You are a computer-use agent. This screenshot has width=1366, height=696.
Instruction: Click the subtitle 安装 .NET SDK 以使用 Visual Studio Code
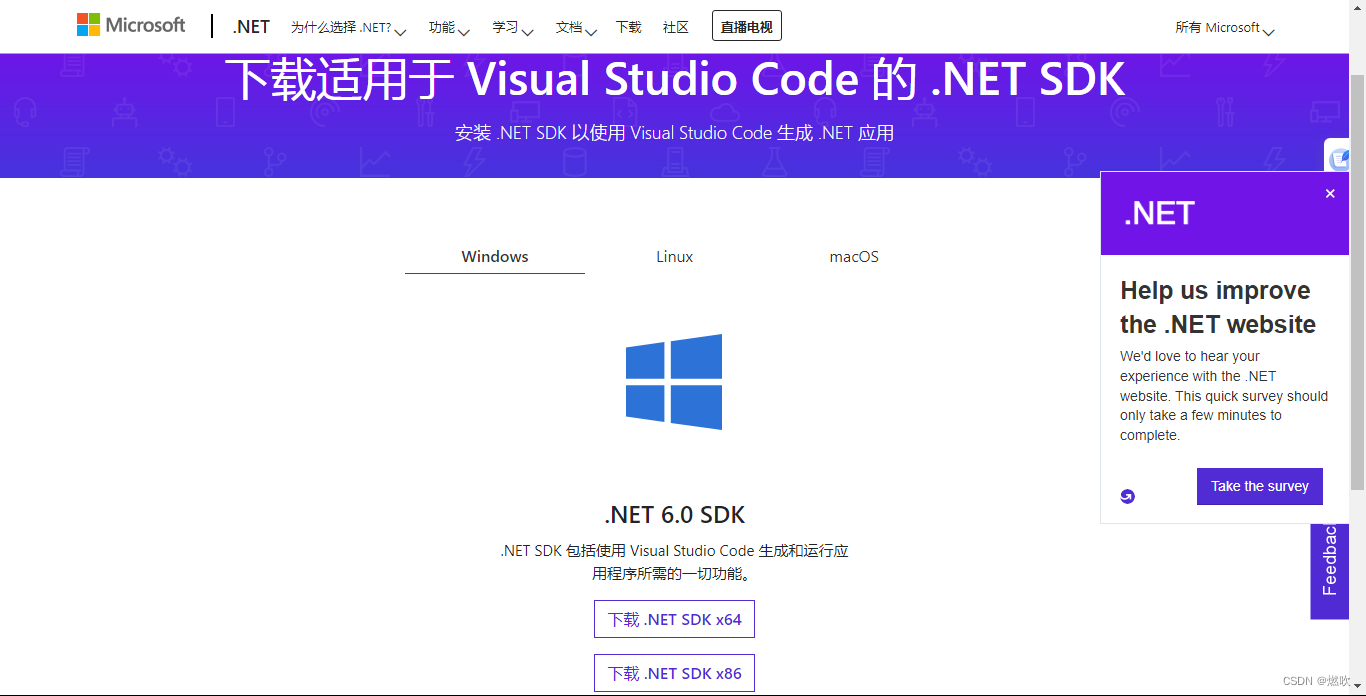tap(675, 133)
